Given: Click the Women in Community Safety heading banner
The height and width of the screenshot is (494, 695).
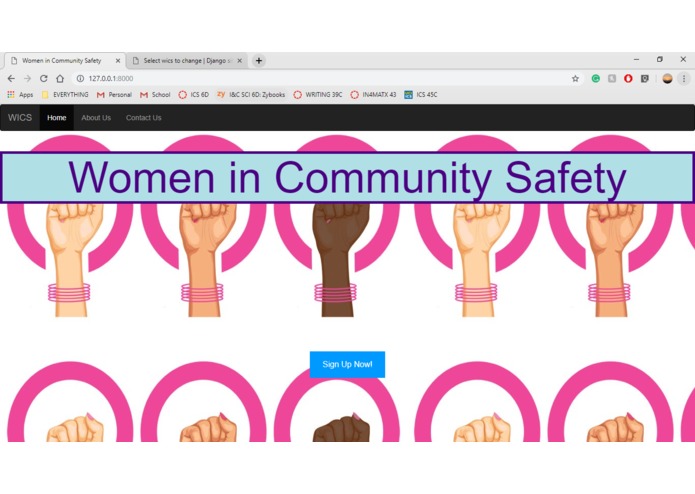Looking at the screenshot, I should pyautogui.click(x=348, y=177).
